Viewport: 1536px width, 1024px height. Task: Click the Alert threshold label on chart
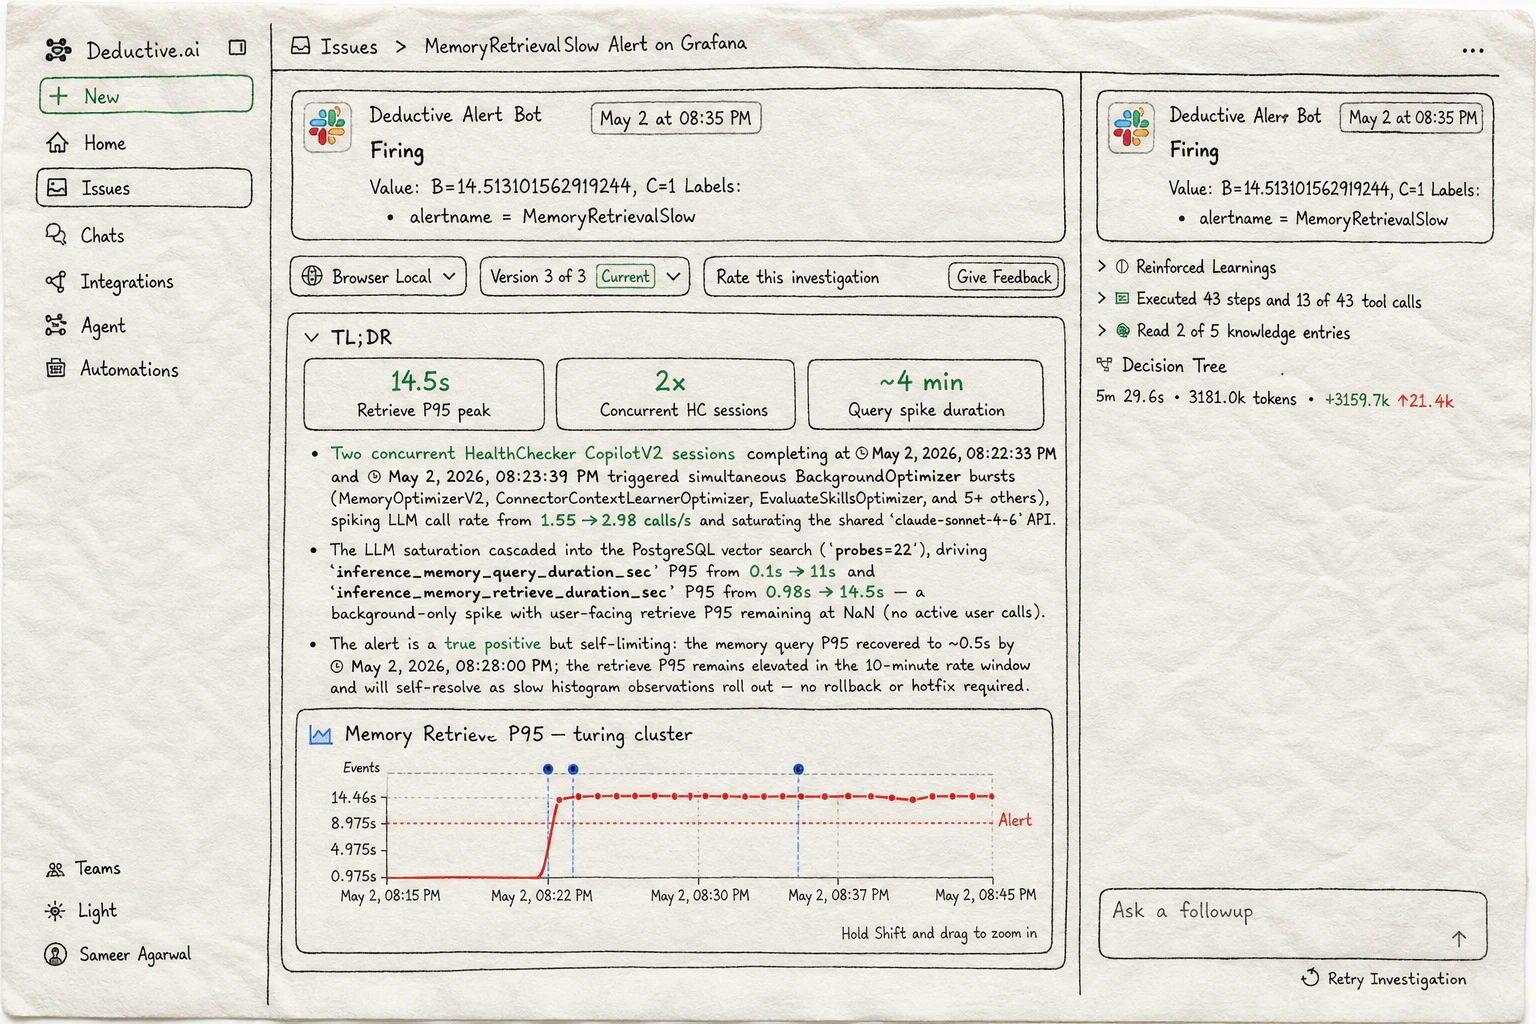(x=1015, y=820)
